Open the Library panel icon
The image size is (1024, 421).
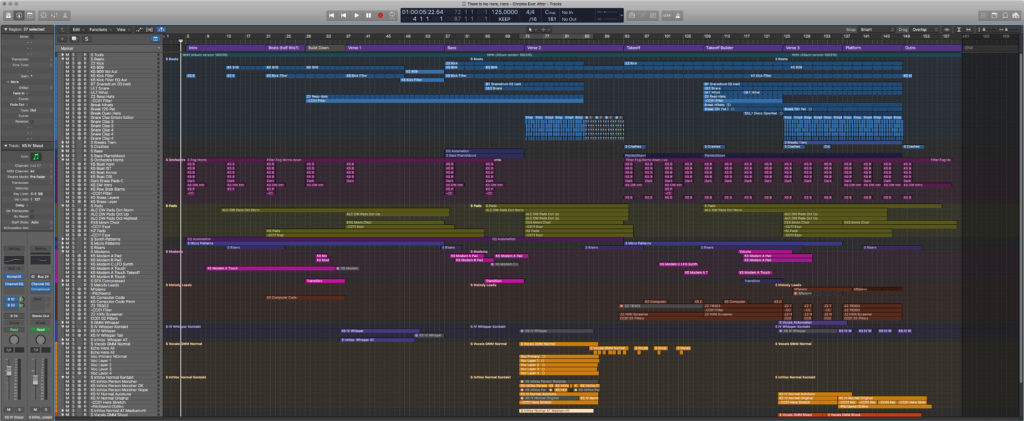click(8, 14)
